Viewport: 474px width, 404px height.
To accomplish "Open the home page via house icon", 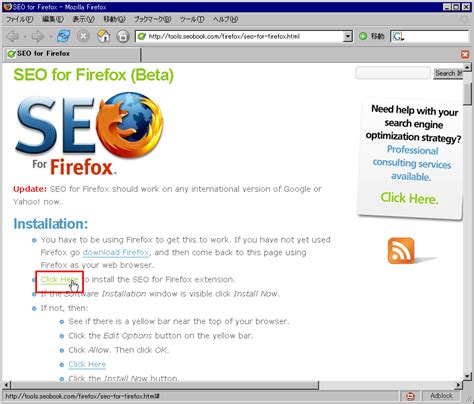I will click(103, 36).
